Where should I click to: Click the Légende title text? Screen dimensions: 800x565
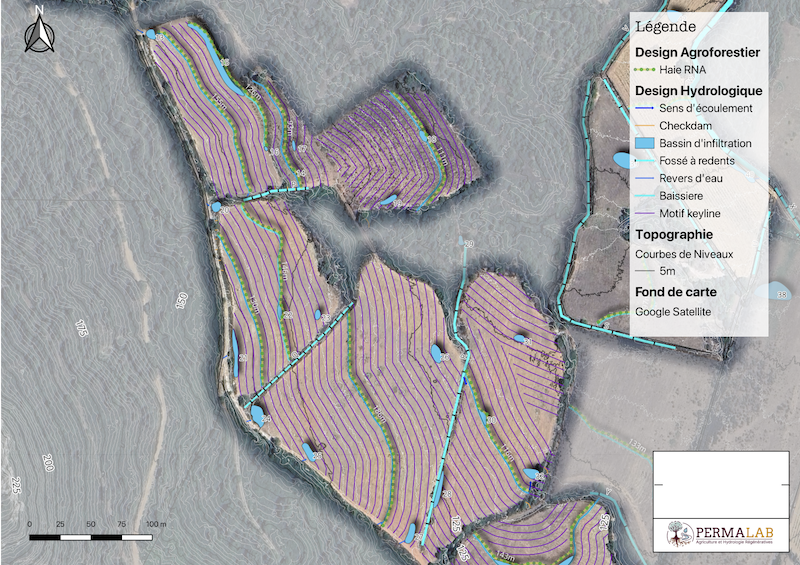(665, 26)
